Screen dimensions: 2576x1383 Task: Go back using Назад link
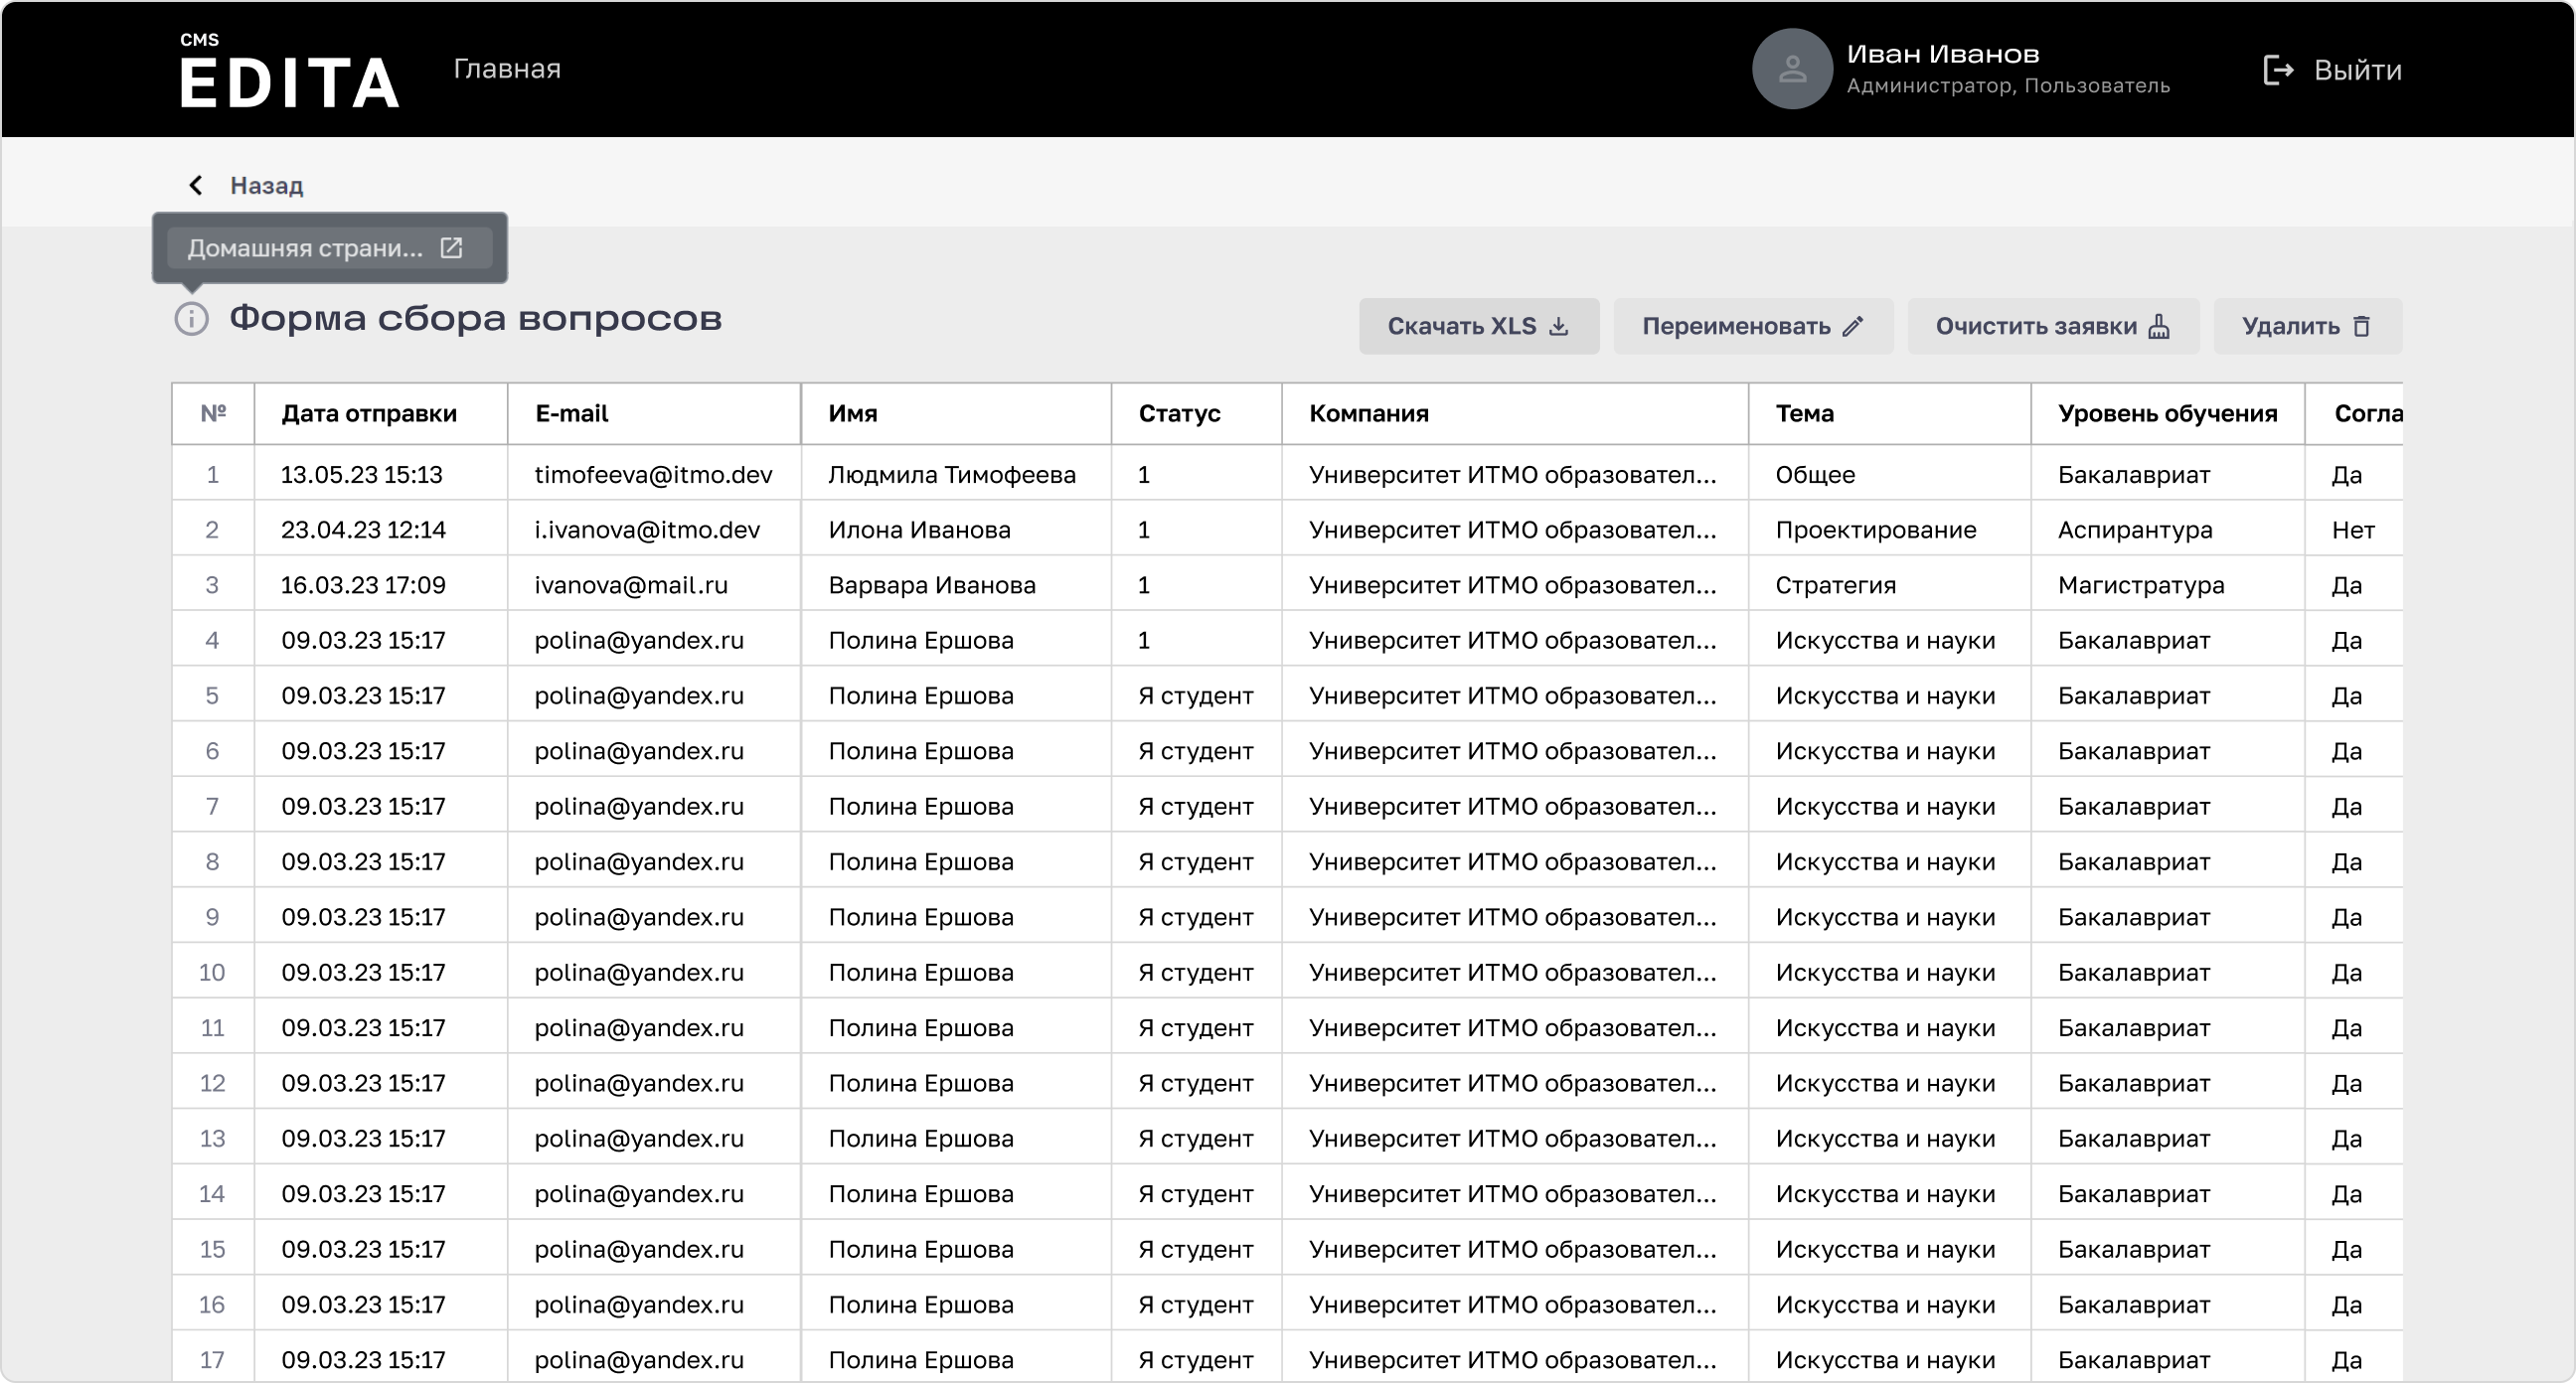tap(266, 185)
